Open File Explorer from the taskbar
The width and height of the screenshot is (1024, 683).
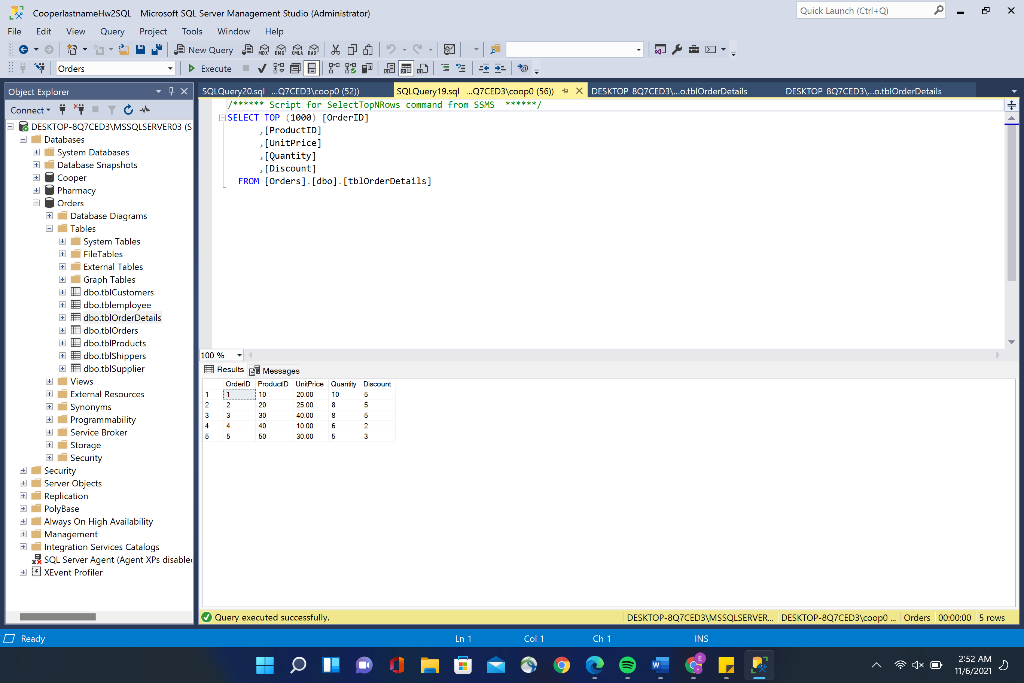(430, 665)
